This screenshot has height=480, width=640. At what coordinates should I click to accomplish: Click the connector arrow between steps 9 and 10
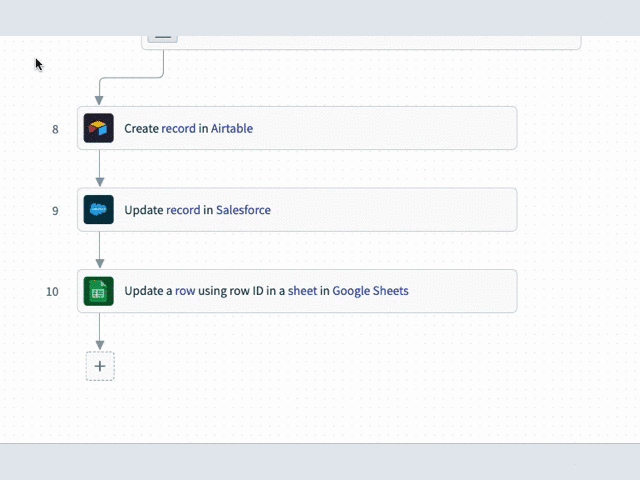click(x=100, y=250)
